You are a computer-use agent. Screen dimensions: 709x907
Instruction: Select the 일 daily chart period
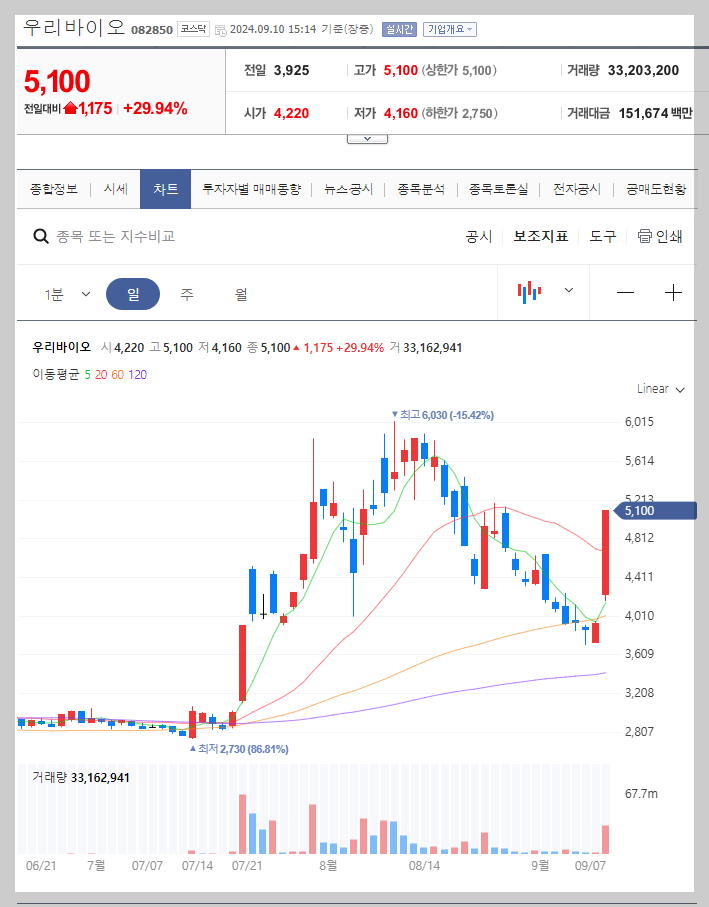pyautogui.click(x=133, y=292)
